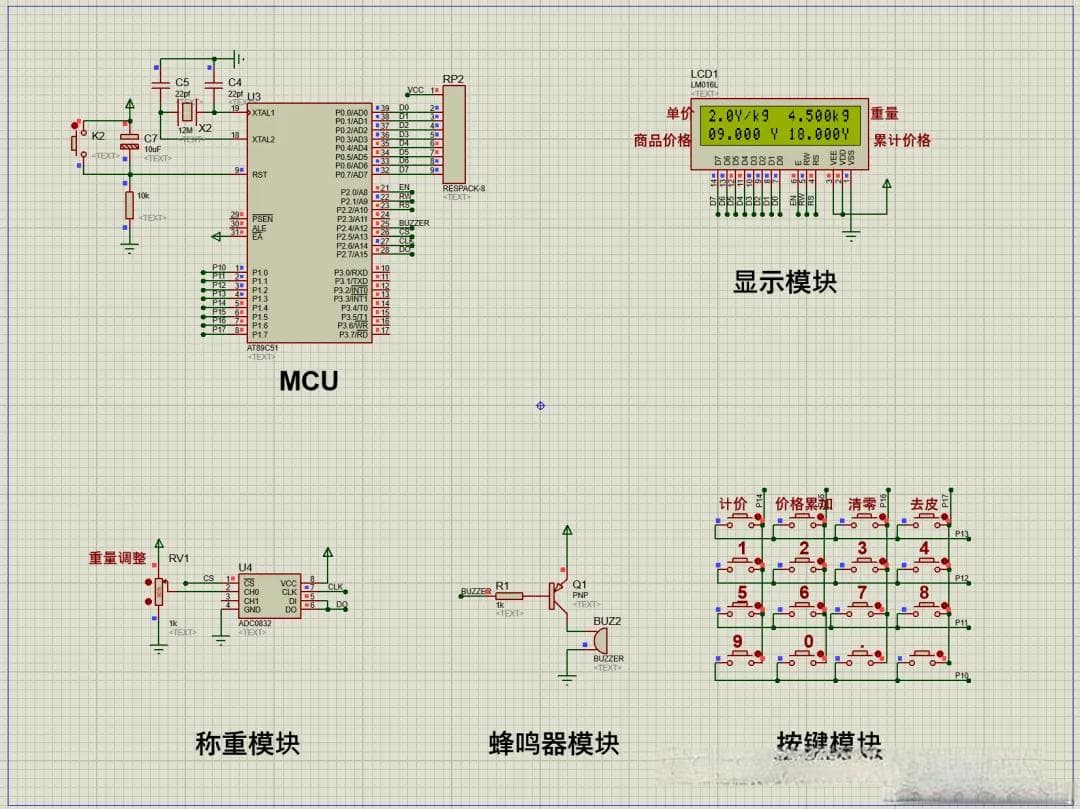Click the MCU heading label
The width and height of the screenshot is (1080, 809).
pyautogui.click(x=309, y=381)
